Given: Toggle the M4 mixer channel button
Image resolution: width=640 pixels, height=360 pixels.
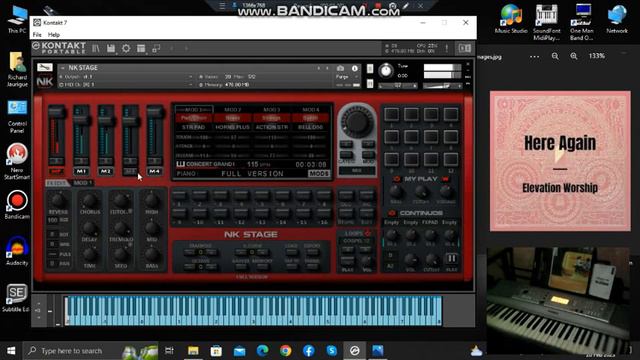Looking at the screenshot, I should coord(154,171).
